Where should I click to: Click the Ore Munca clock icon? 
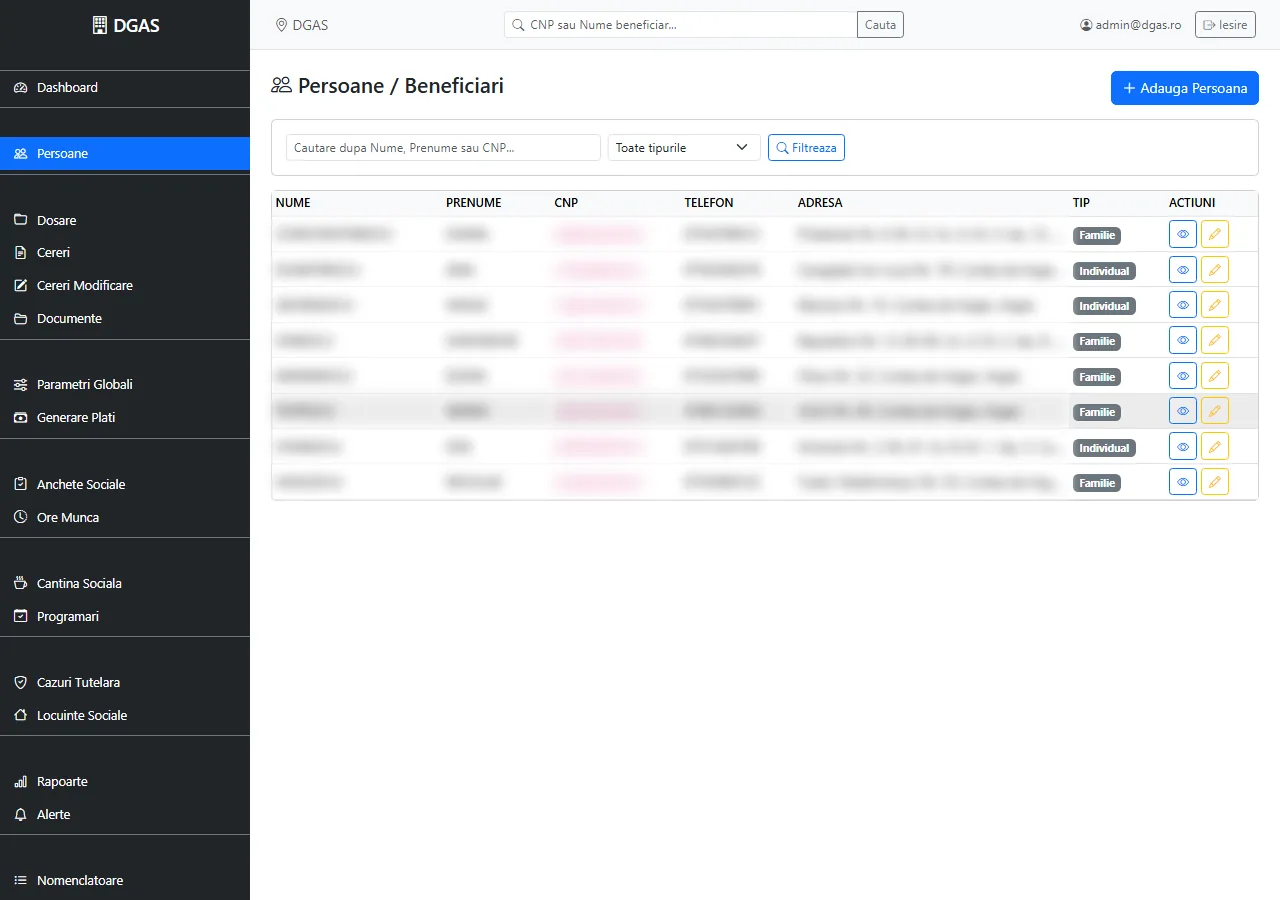pos(20,517)
